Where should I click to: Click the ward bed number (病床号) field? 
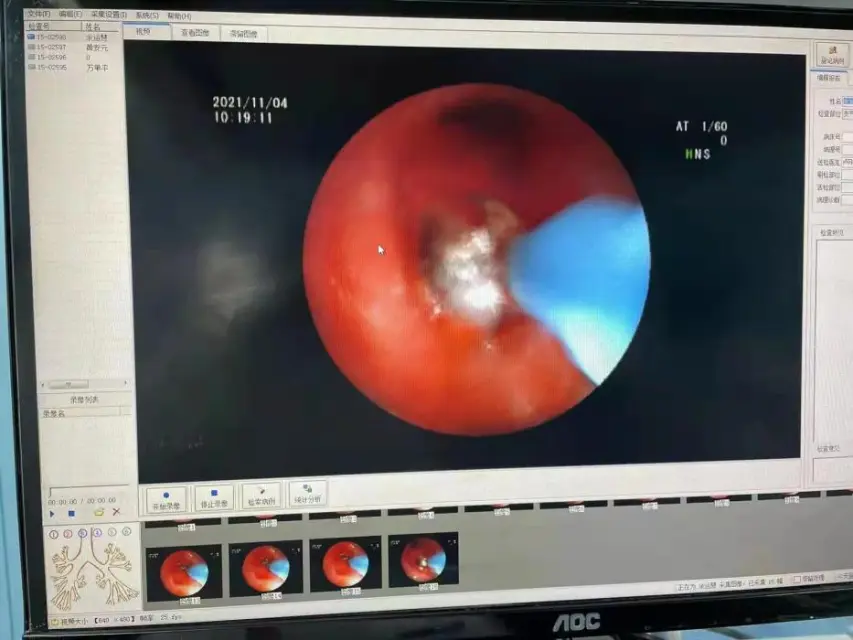[x=848, y=137]
